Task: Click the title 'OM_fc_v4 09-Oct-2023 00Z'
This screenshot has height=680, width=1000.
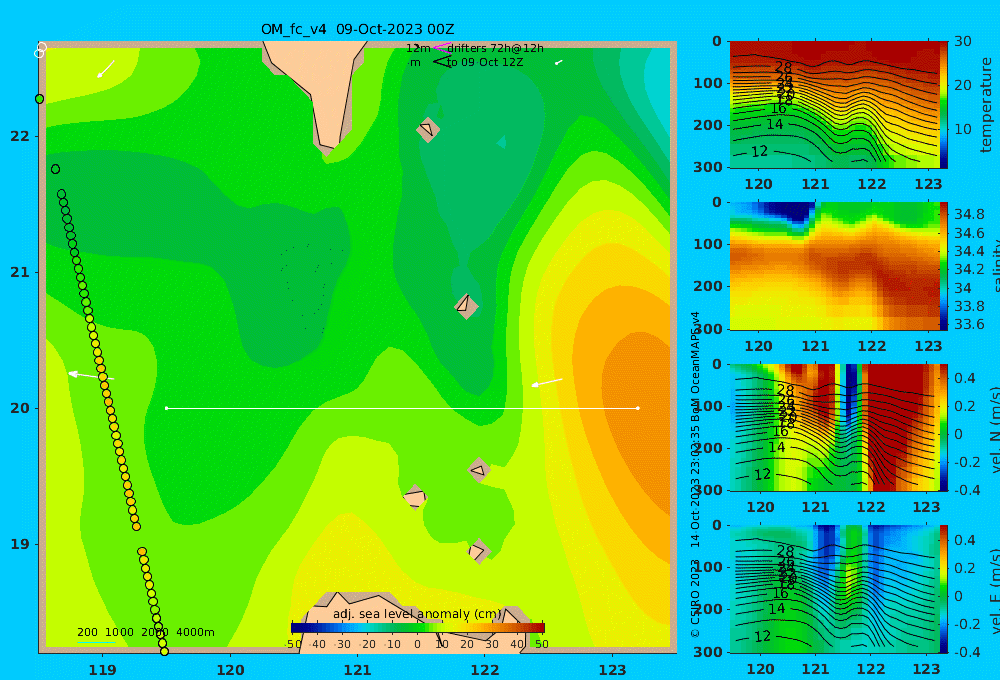Action: [x=358, y=29]
